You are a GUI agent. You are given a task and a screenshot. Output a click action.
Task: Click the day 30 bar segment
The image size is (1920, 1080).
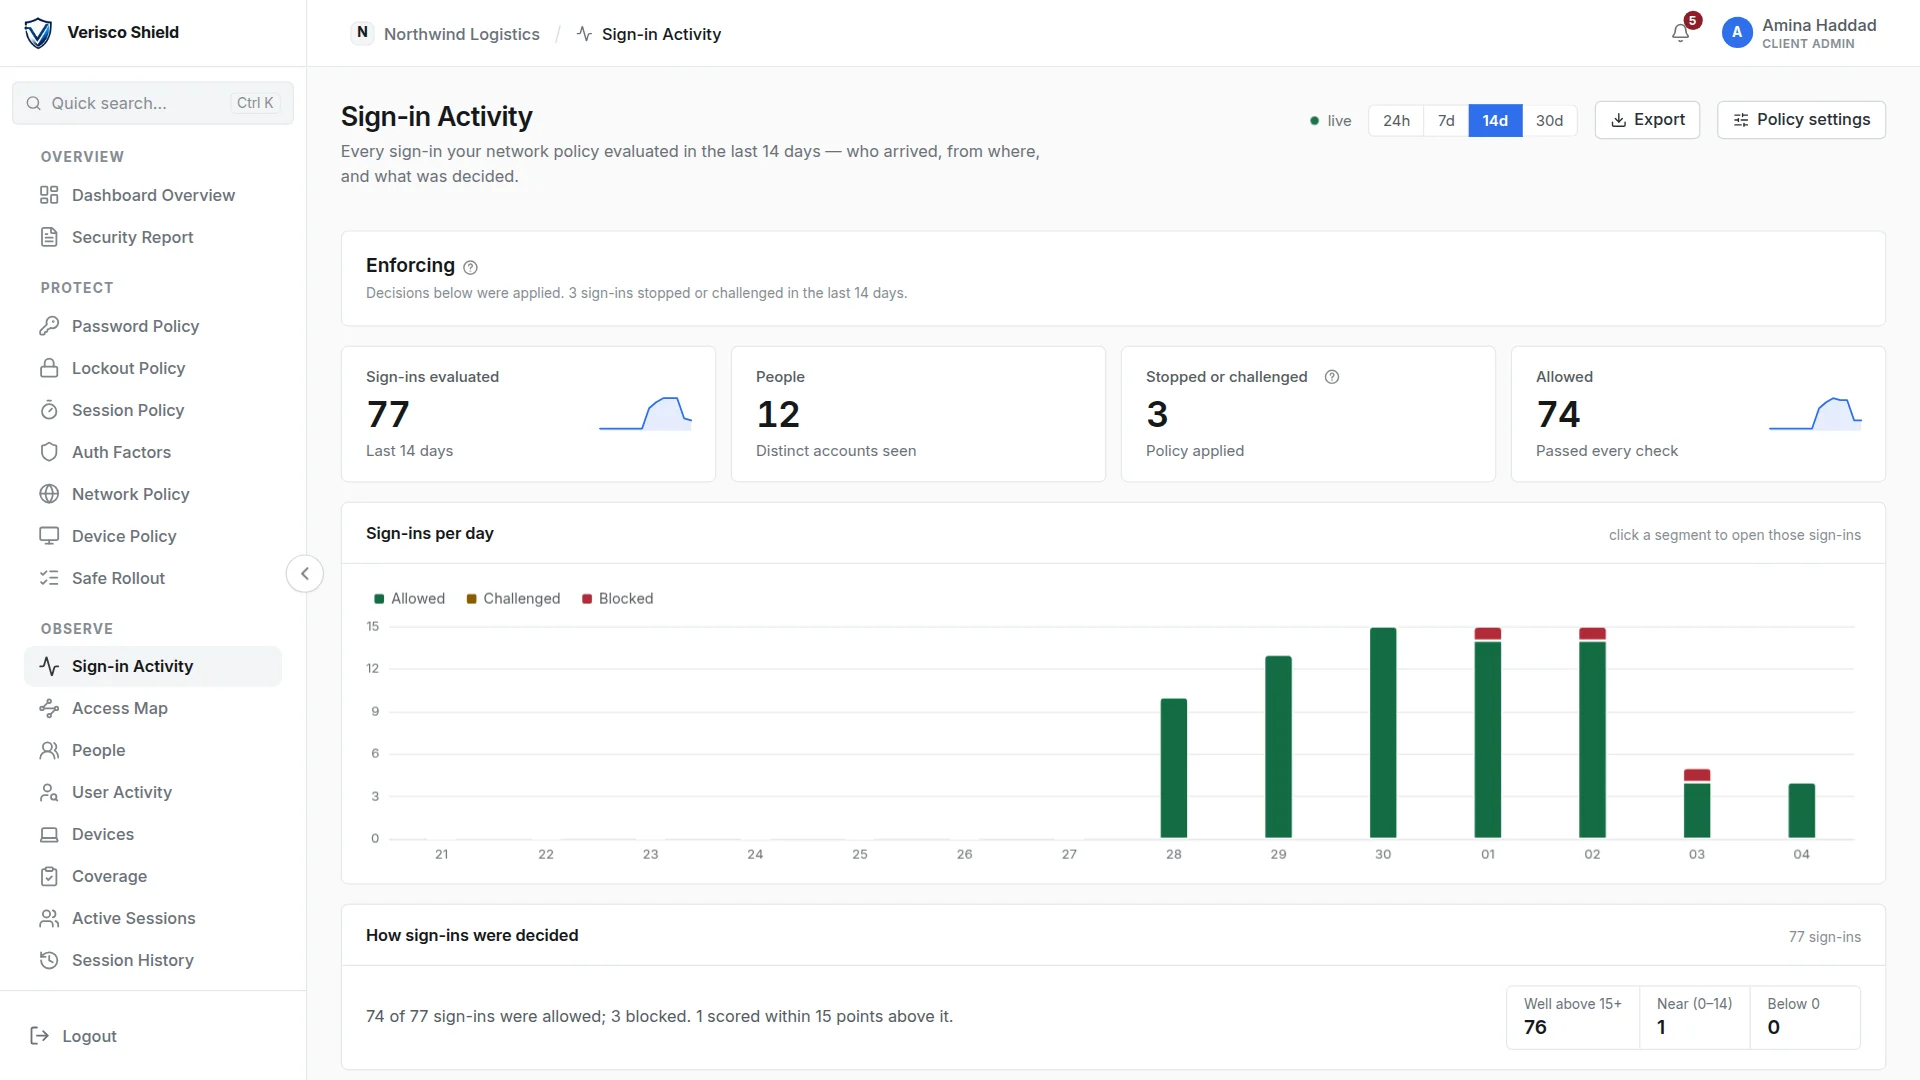(1383, 733)
